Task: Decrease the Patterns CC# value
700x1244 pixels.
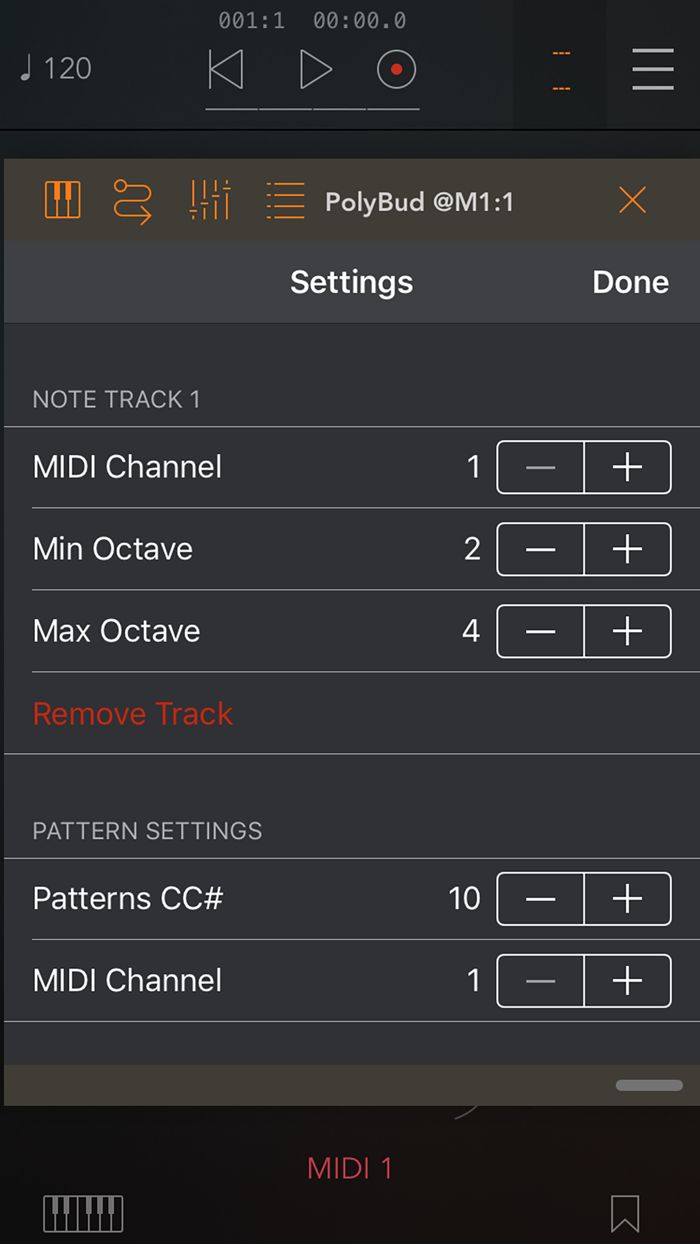Action: tap(540, 899)
